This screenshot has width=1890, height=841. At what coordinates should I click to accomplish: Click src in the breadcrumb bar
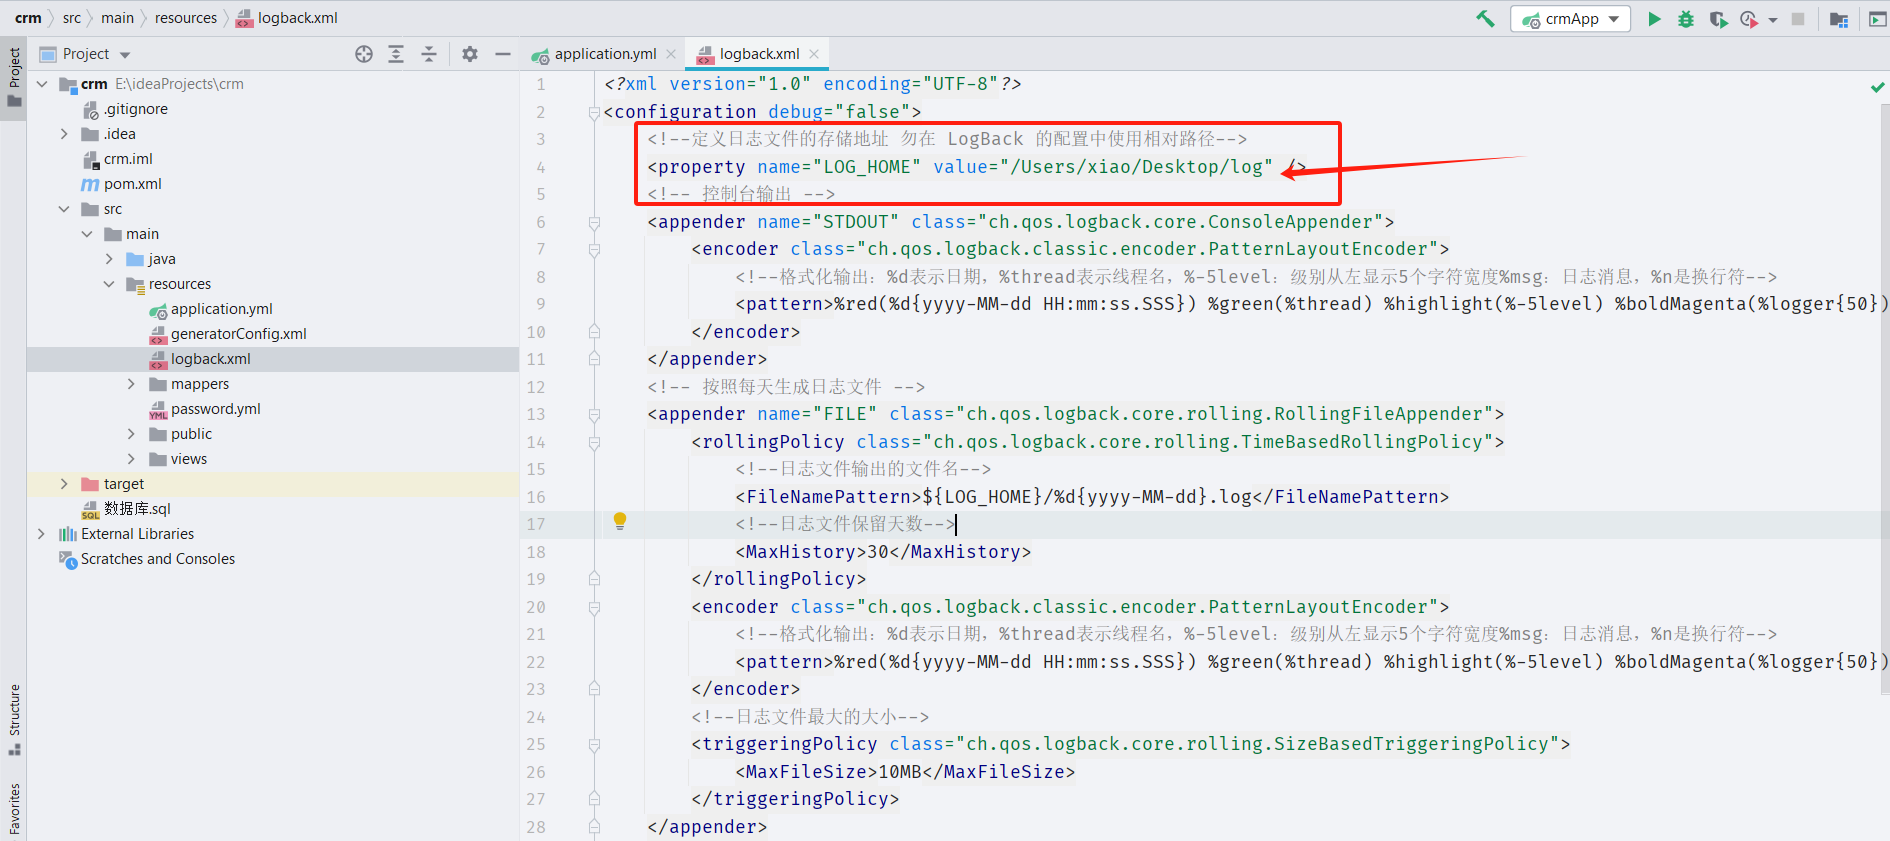pyautogui.click(x=72, y=18)
